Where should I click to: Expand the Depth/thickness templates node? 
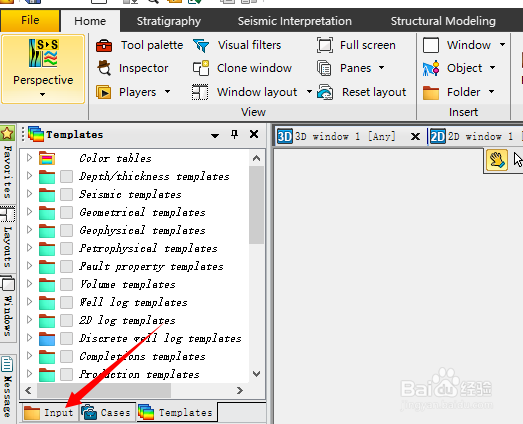click(29, 175)
